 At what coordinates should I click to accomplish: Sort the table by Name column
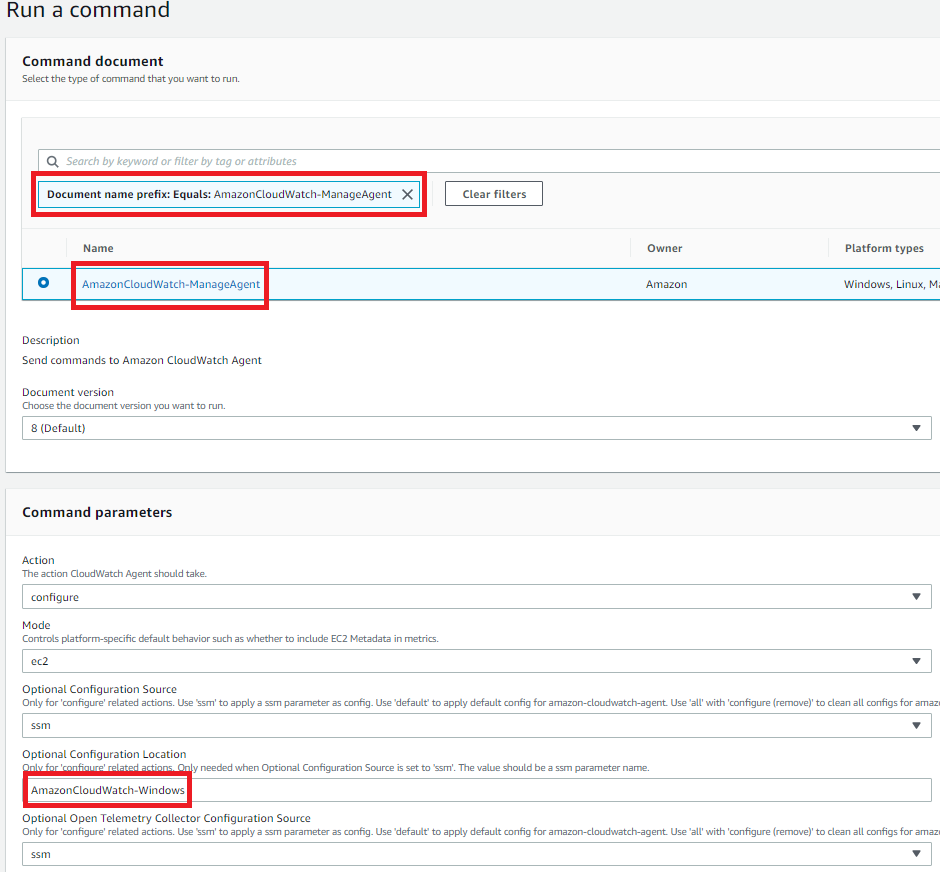coord(95,248)
